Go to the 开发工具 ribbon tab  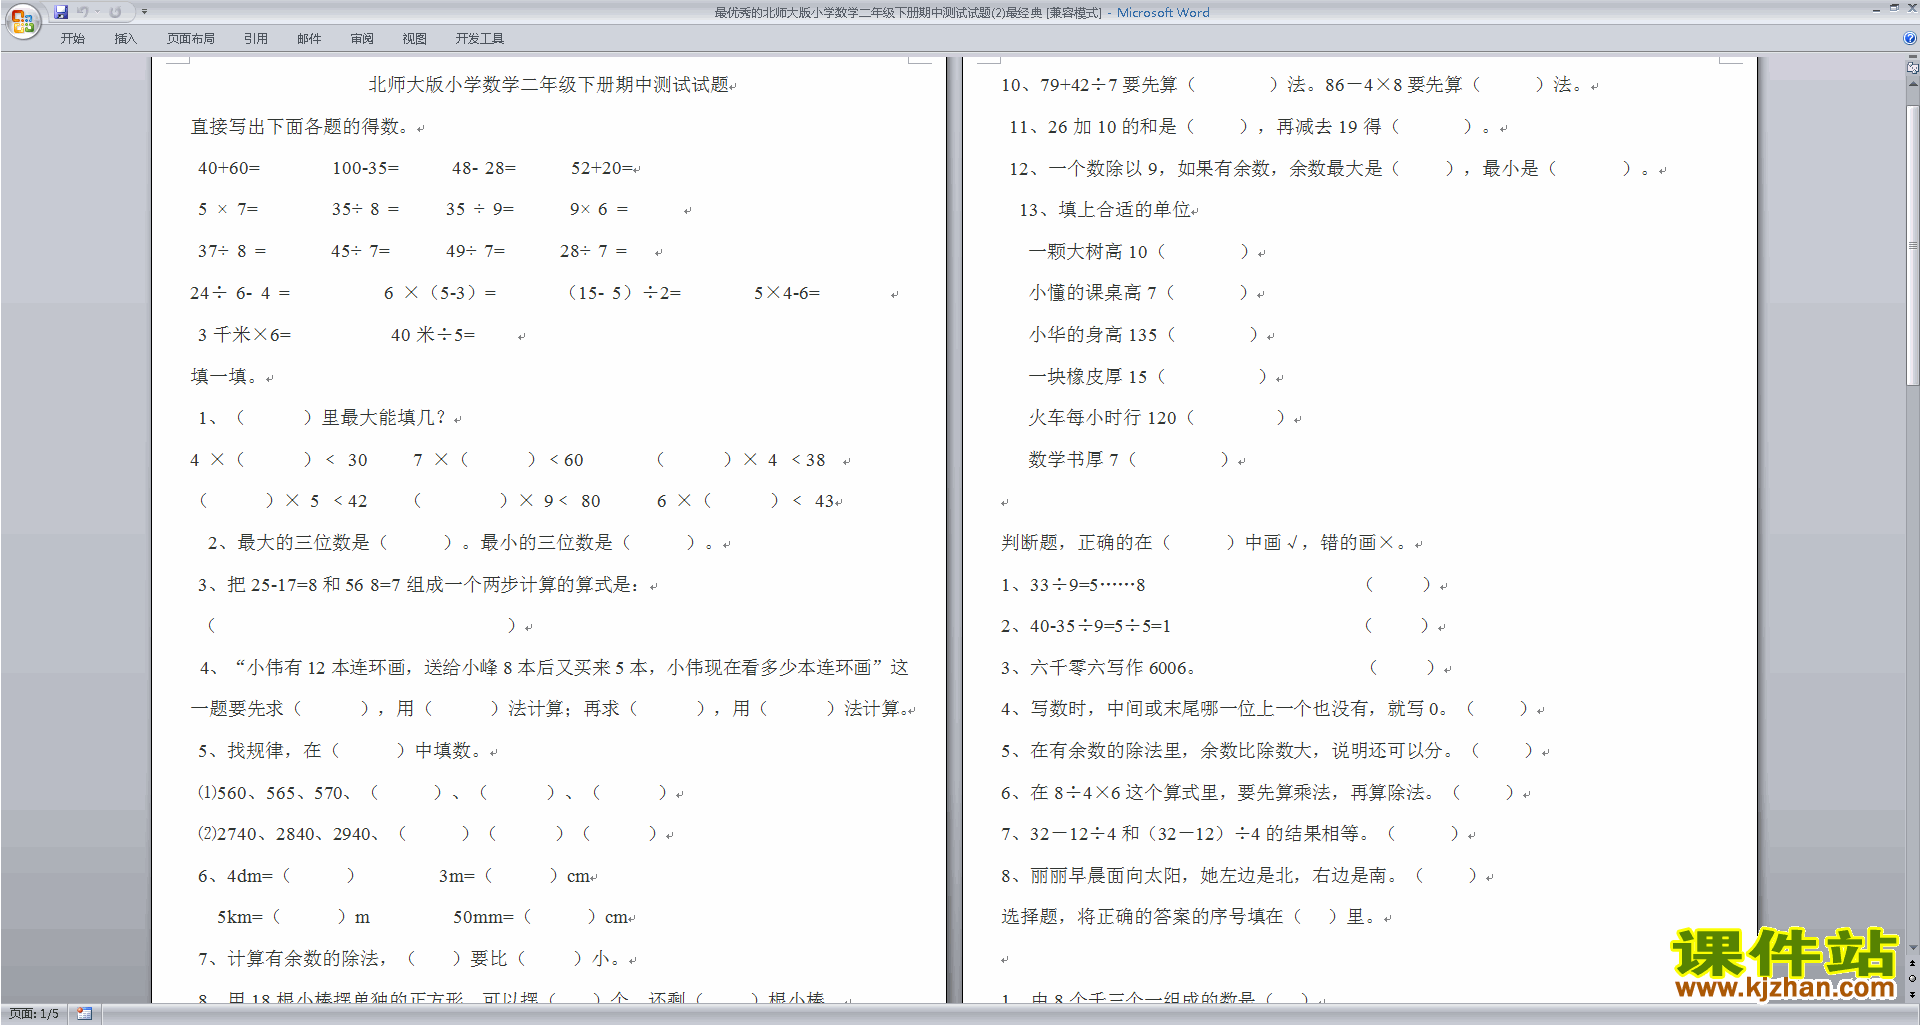tap(480, 39)
